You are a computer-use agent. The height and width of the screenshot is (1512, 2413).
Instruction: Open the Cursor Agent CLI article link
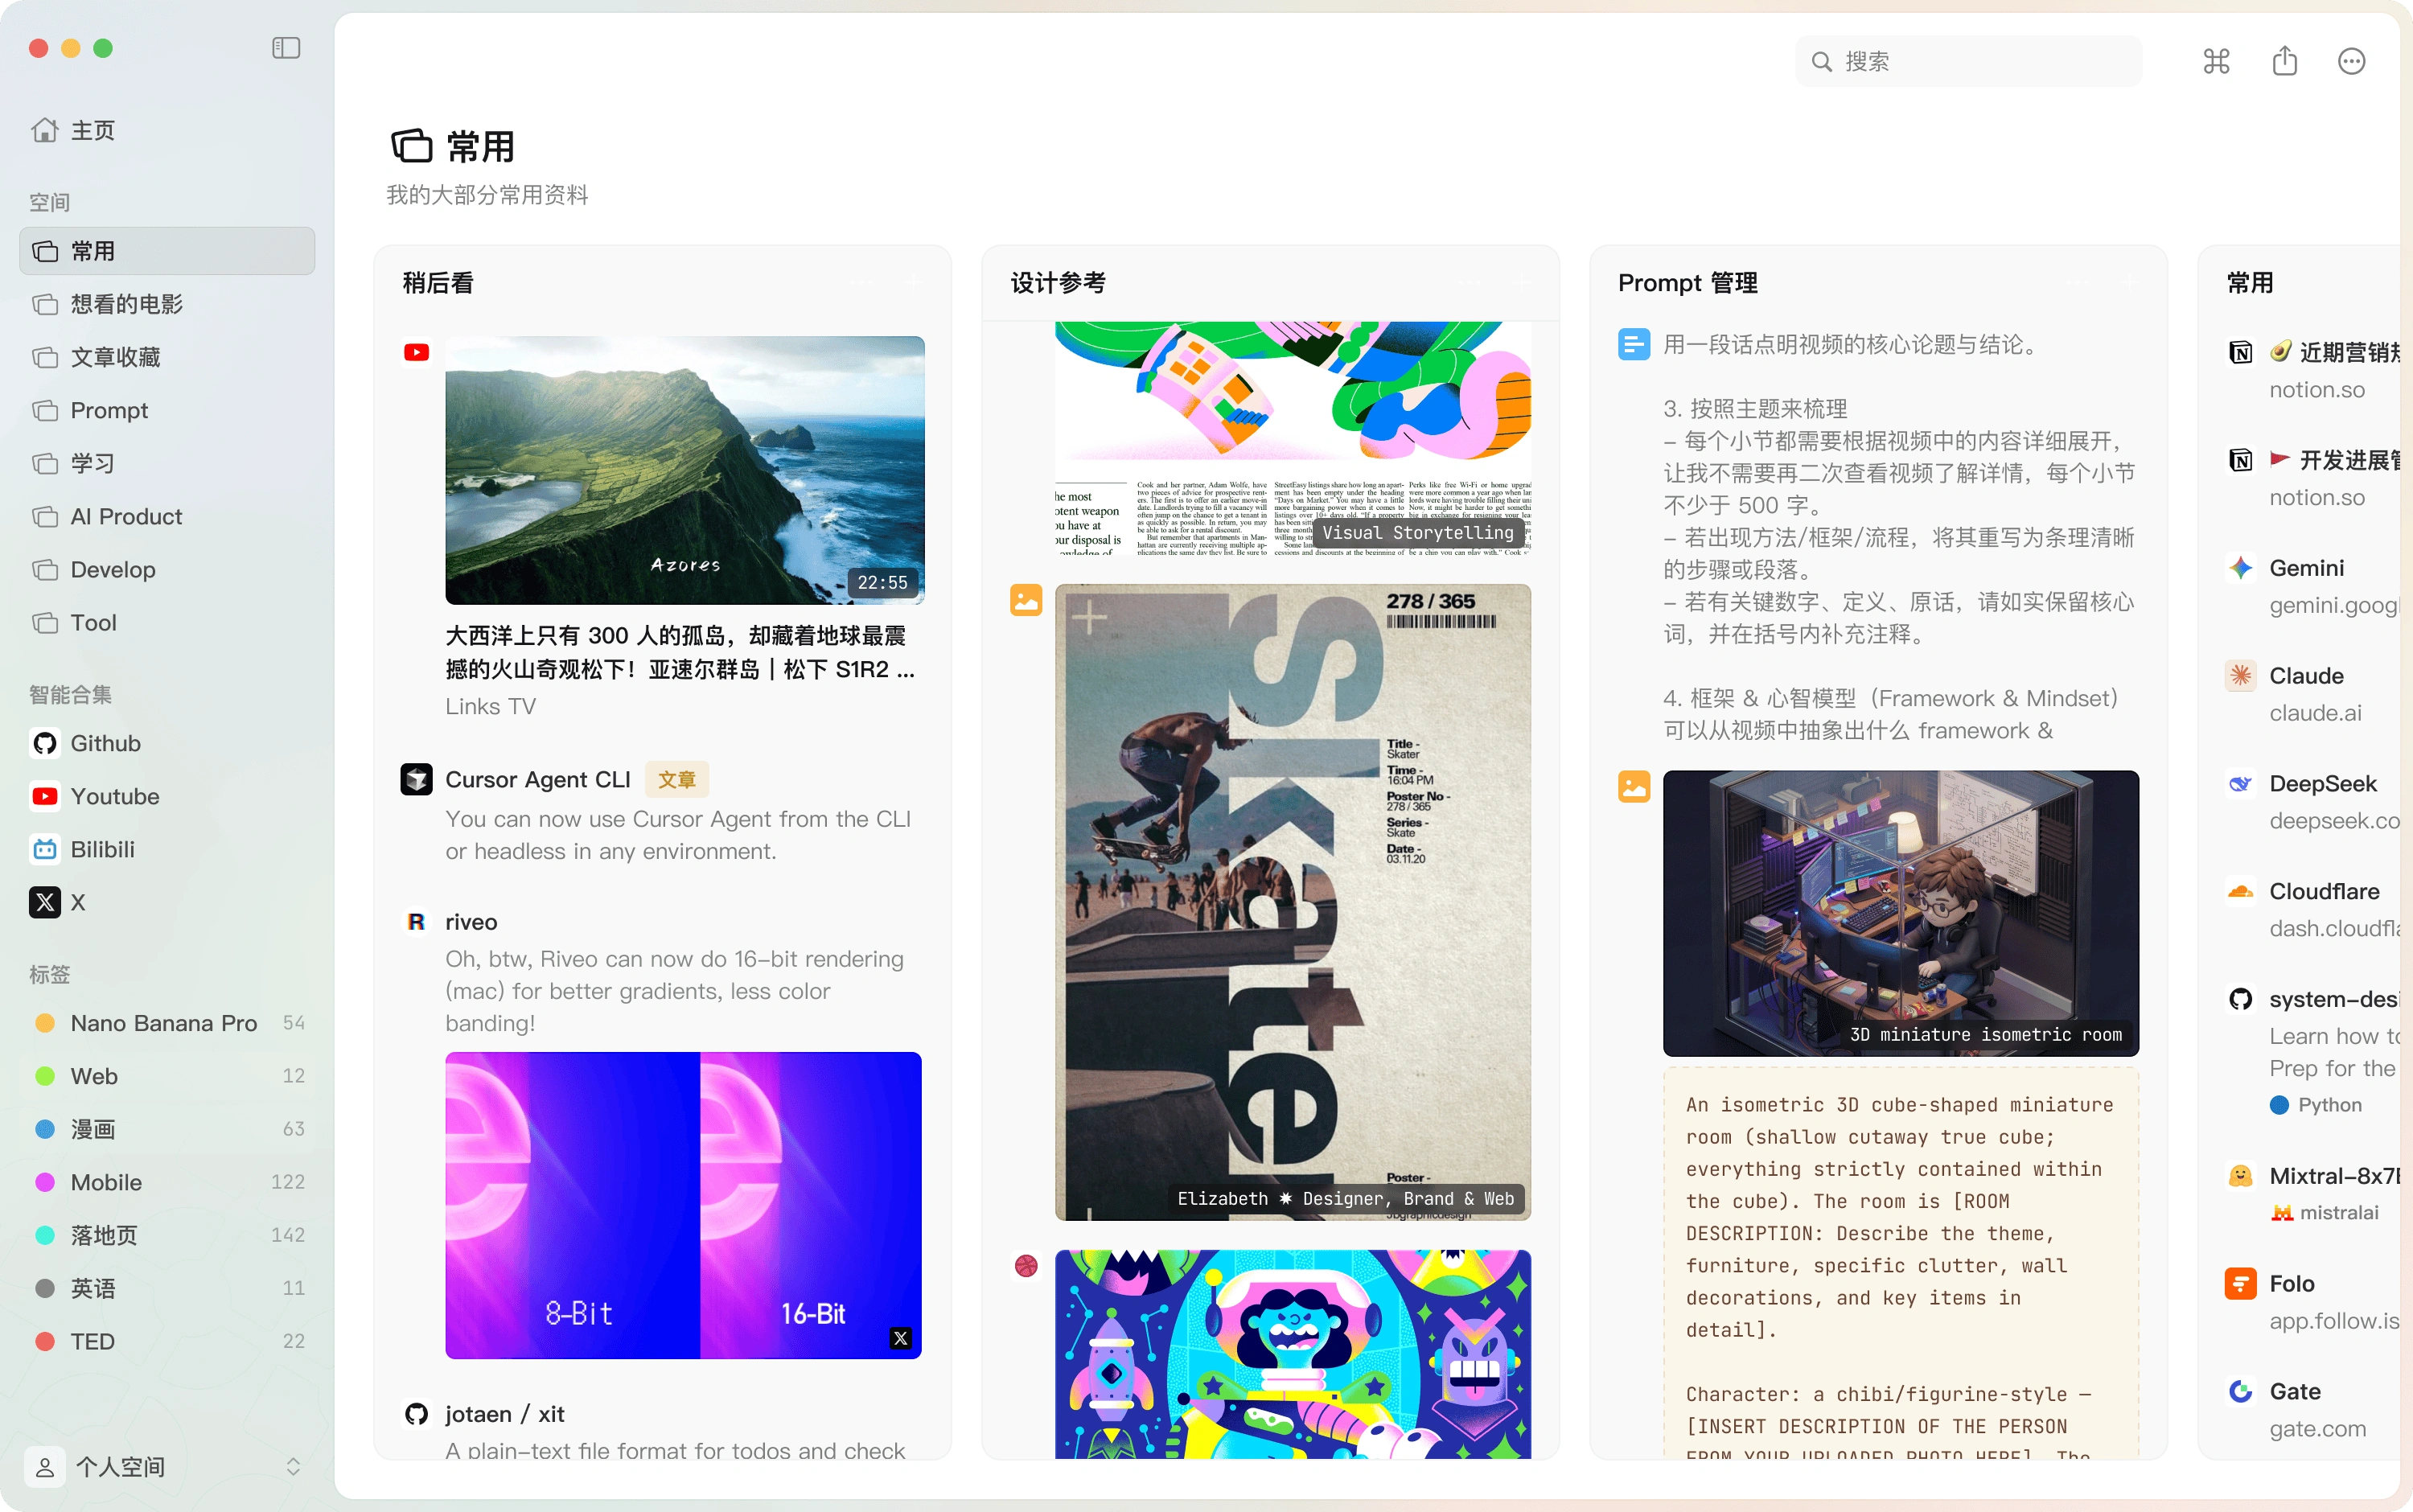[538, 779]
